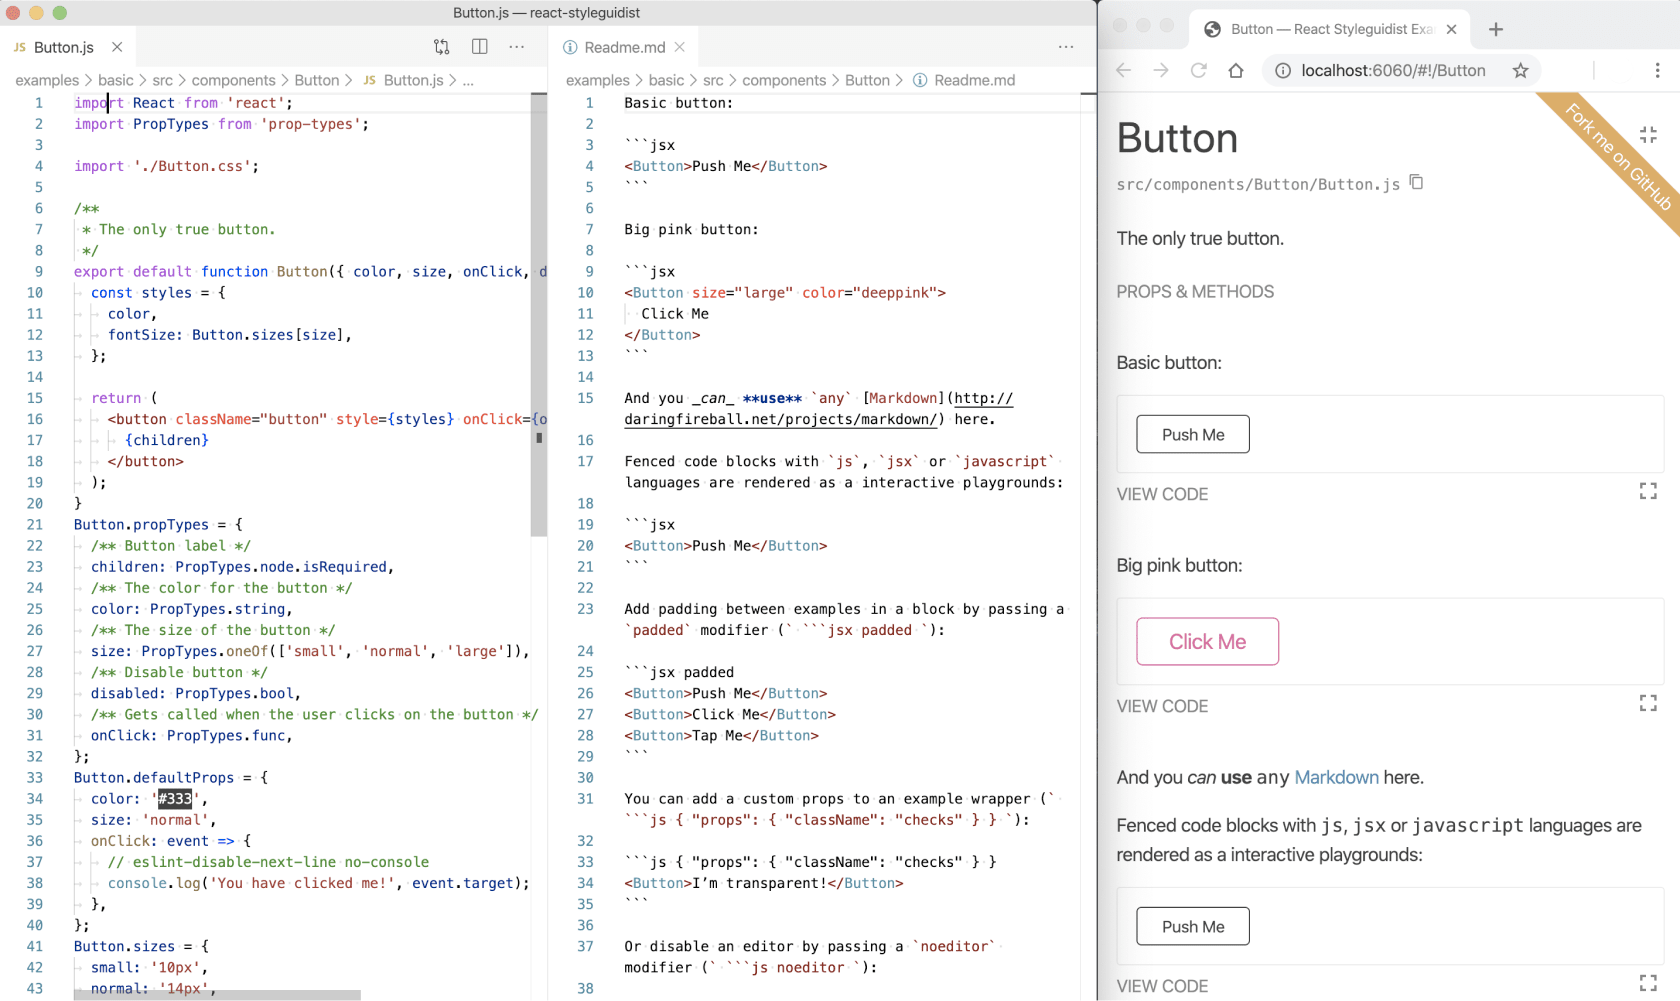Viewport: 1680px width, 1001px height.
Task: Open Big pink button example in isolated mode
Action: [x=1648, y=703]
